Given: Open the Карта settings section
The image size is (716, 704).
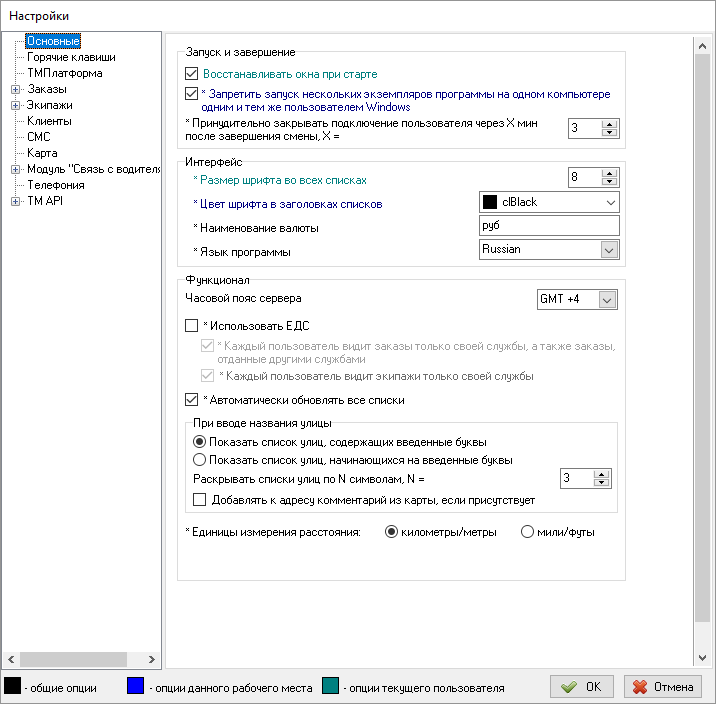Looking at the screenshot, I should (x=42, y=153).
